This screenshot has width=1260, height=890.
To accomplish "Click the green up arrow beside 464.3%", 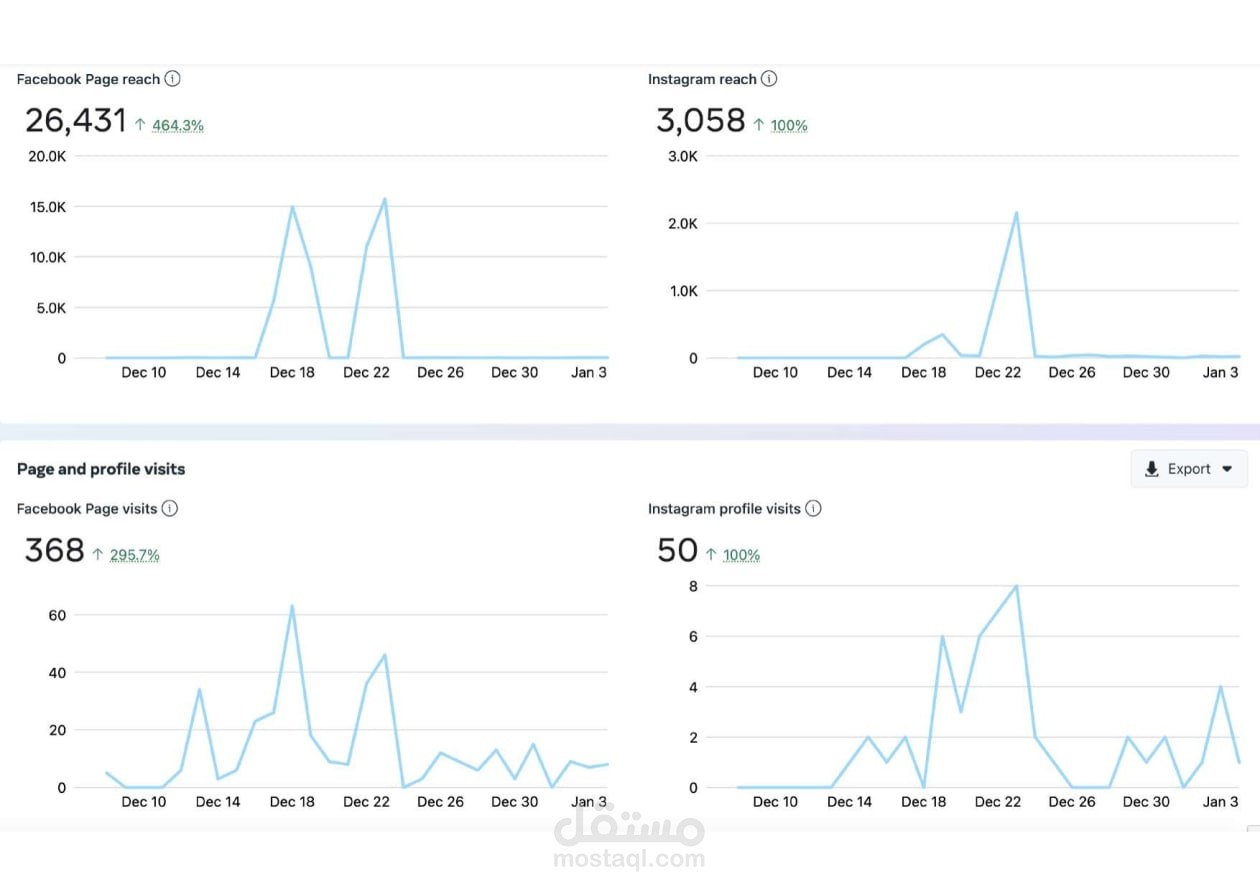I will [x=141, y=125].
